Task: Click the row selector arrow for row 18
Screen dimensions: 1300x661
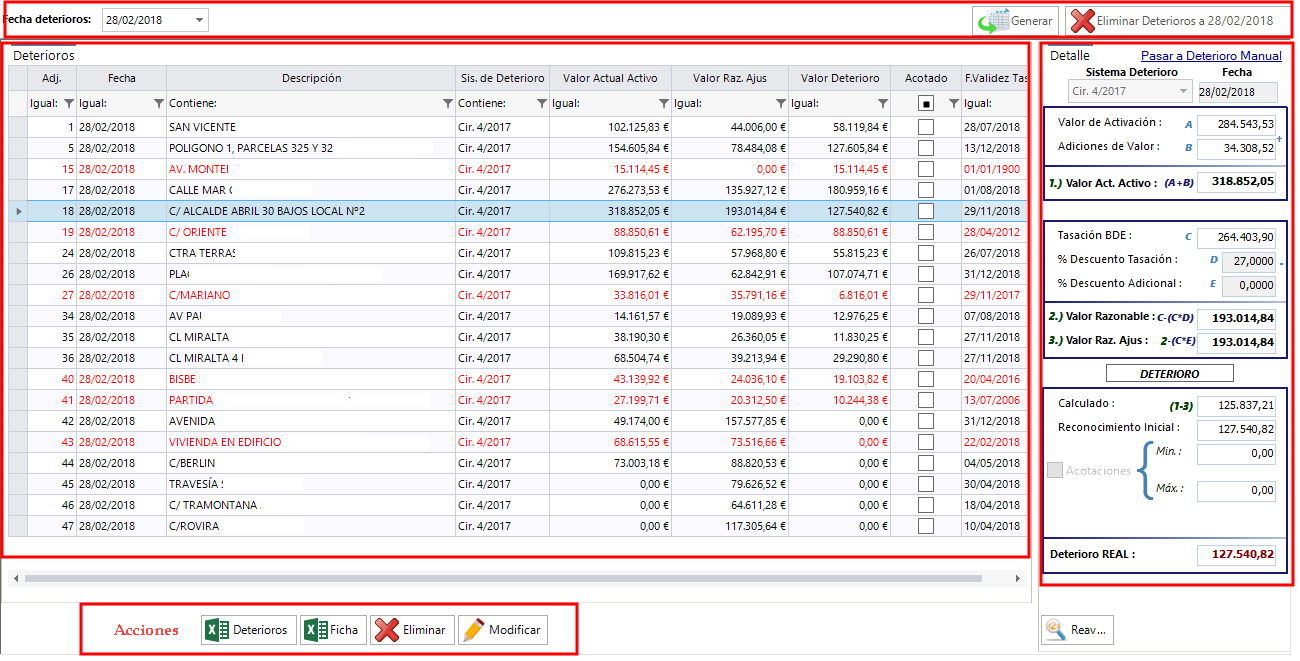Action: pos(18,211)
